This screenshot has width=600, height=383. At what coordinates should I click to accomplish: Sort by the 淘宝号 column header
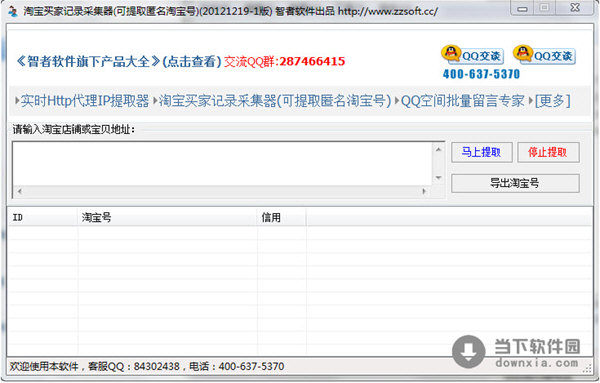168,217
